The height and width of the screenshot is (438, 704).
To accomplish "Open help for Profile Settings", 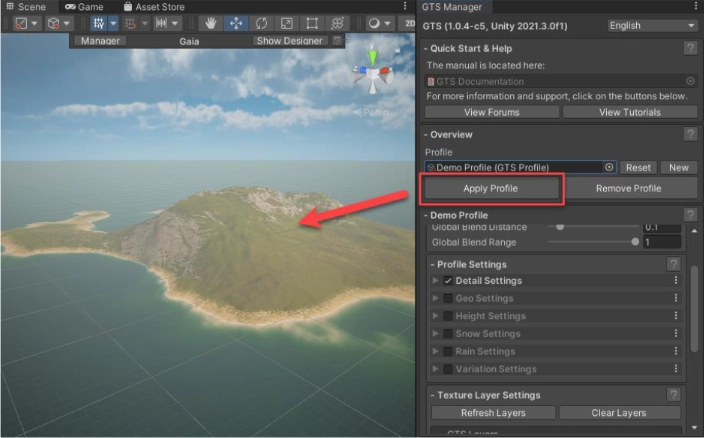I will coord(673,264).
